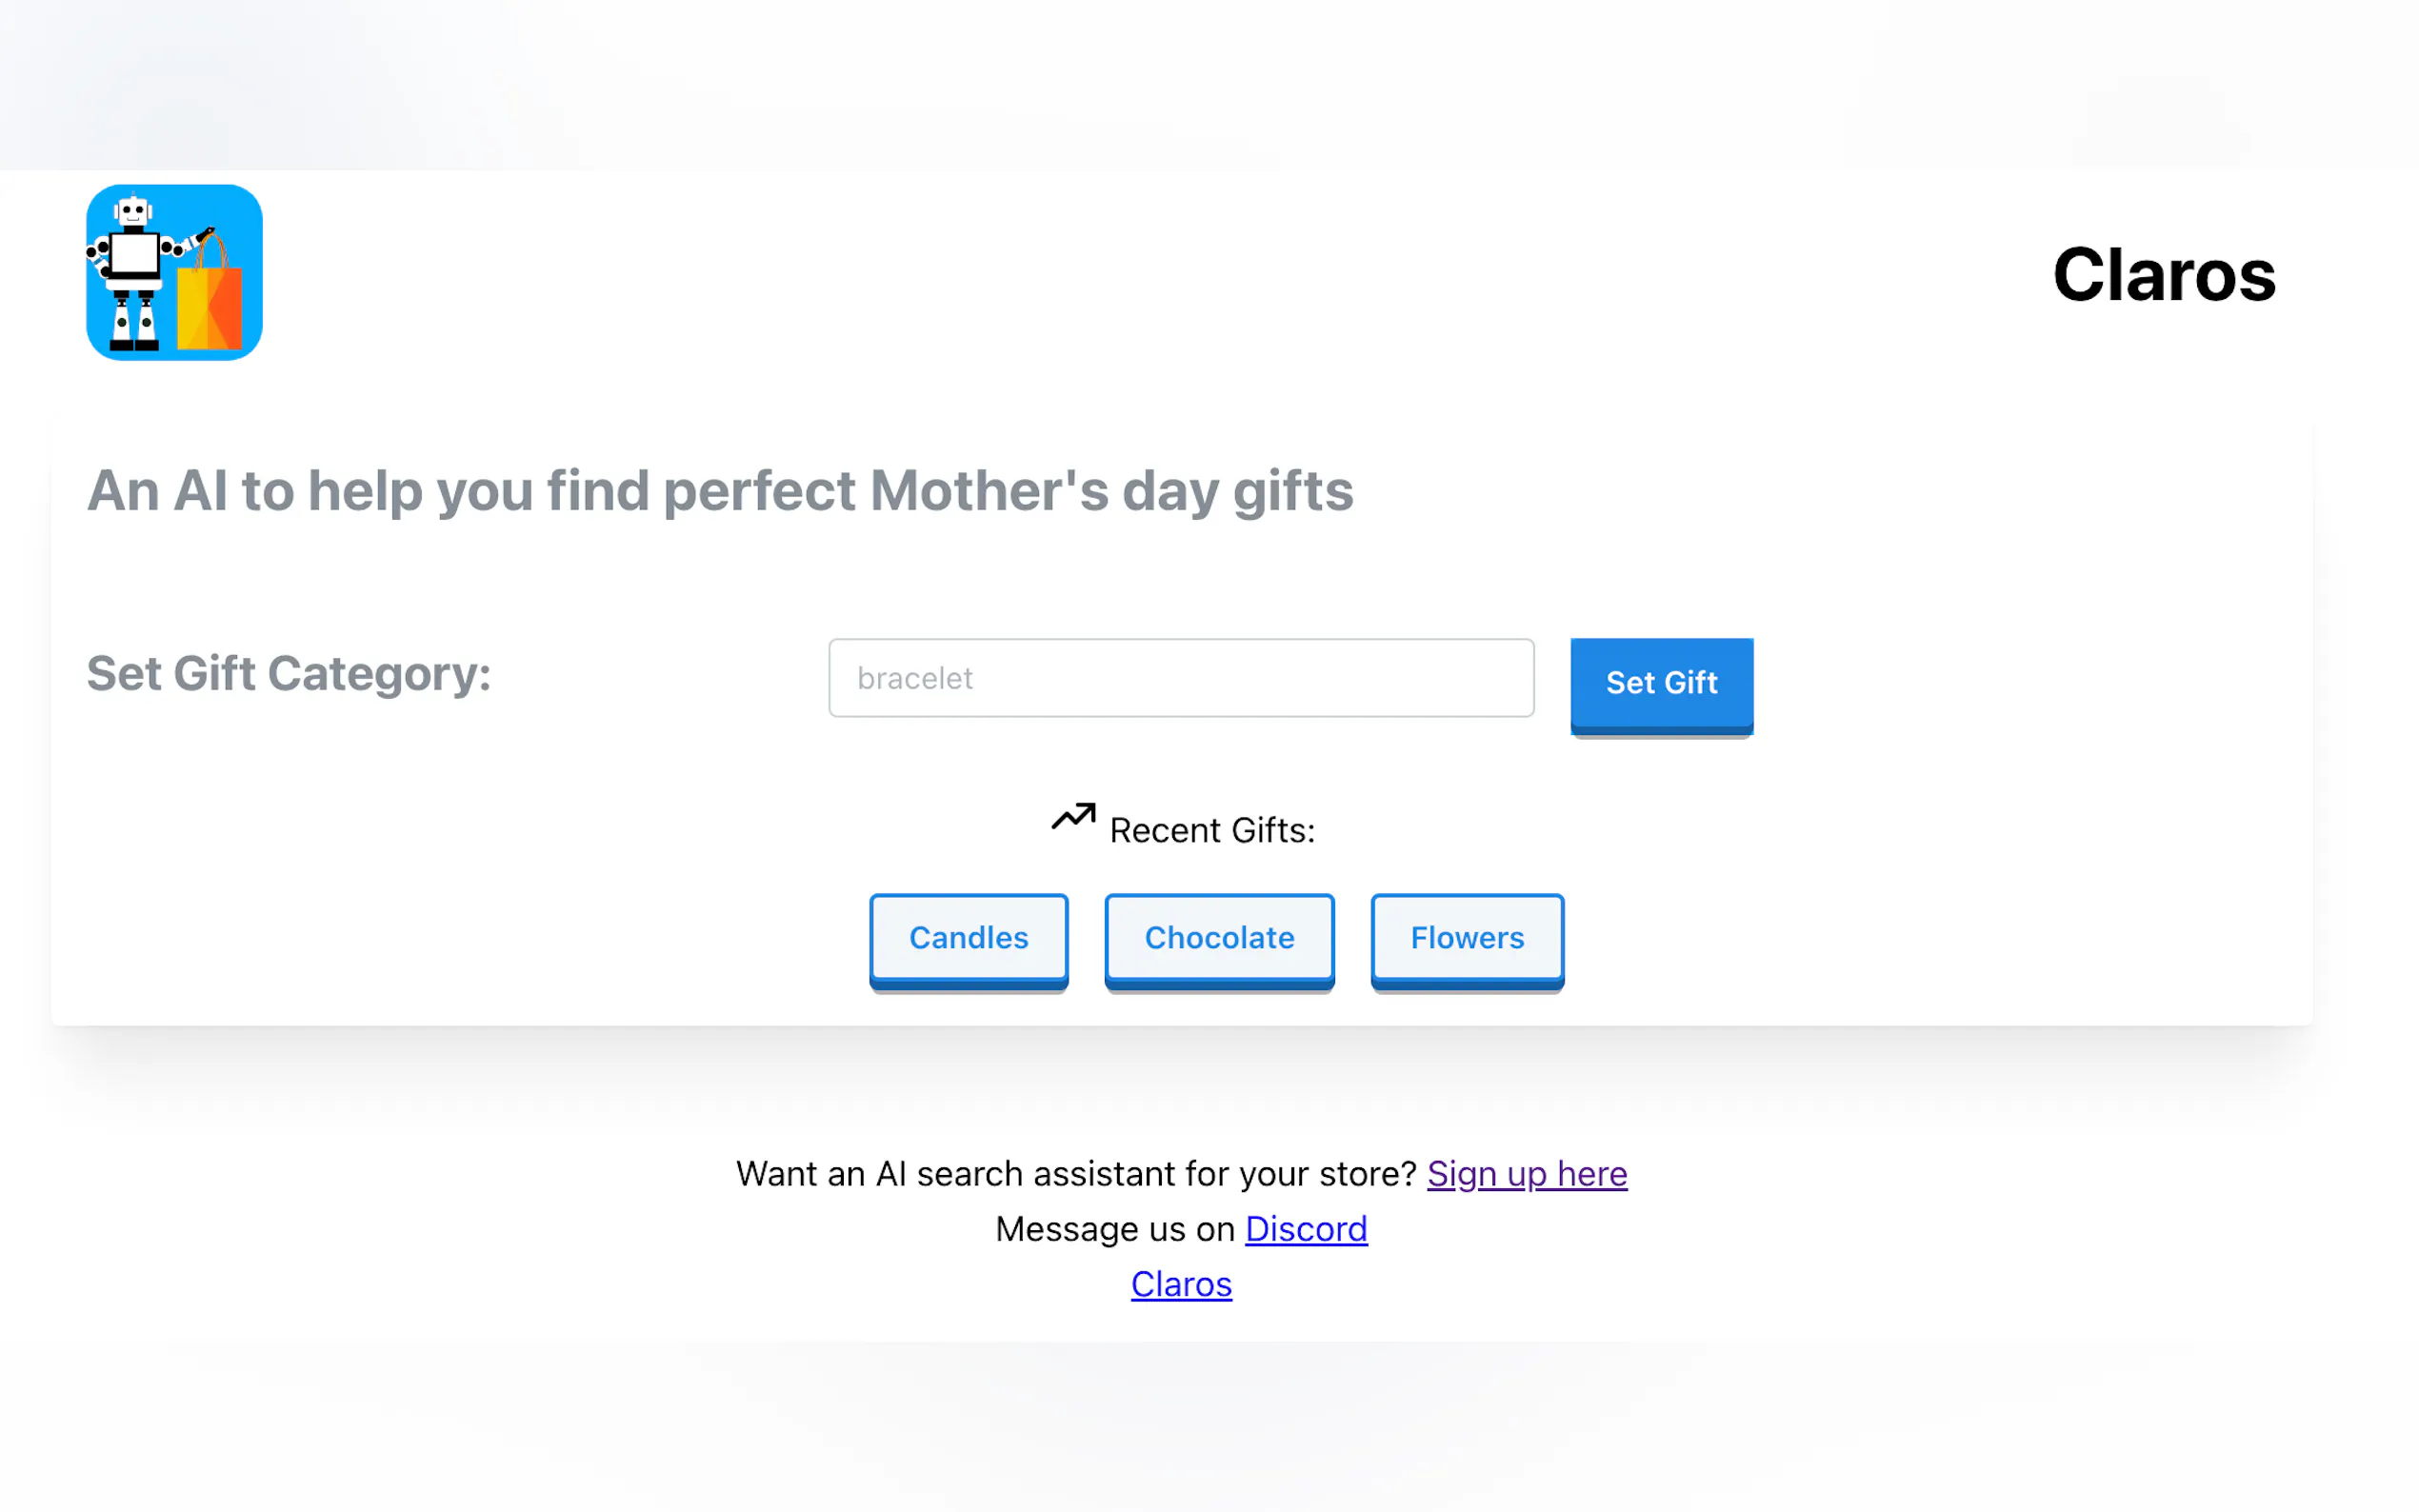
Task: Open the Claros footer link
Action: [x=1181, y=1283]
